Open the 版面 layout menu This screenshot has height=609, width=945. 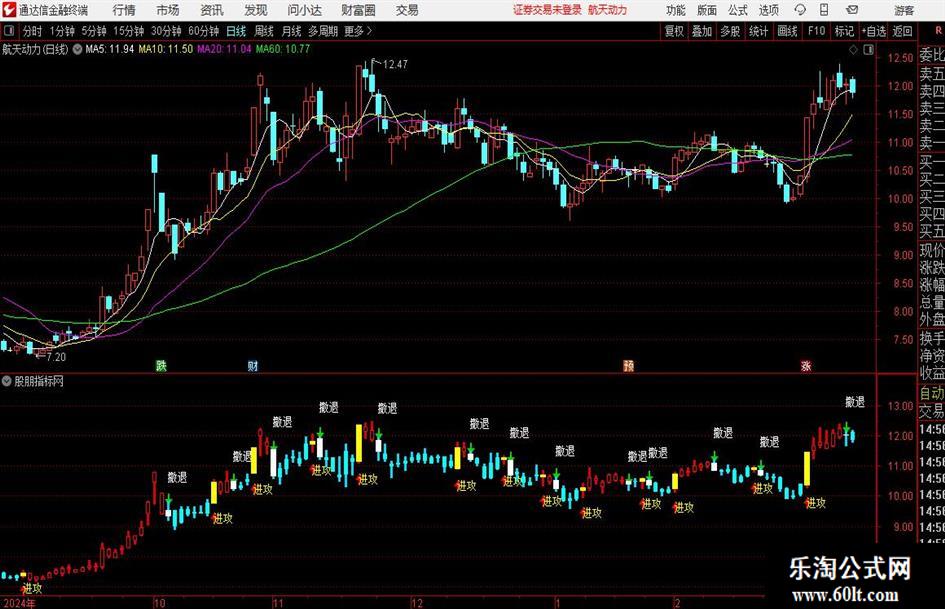click(707, 10)
